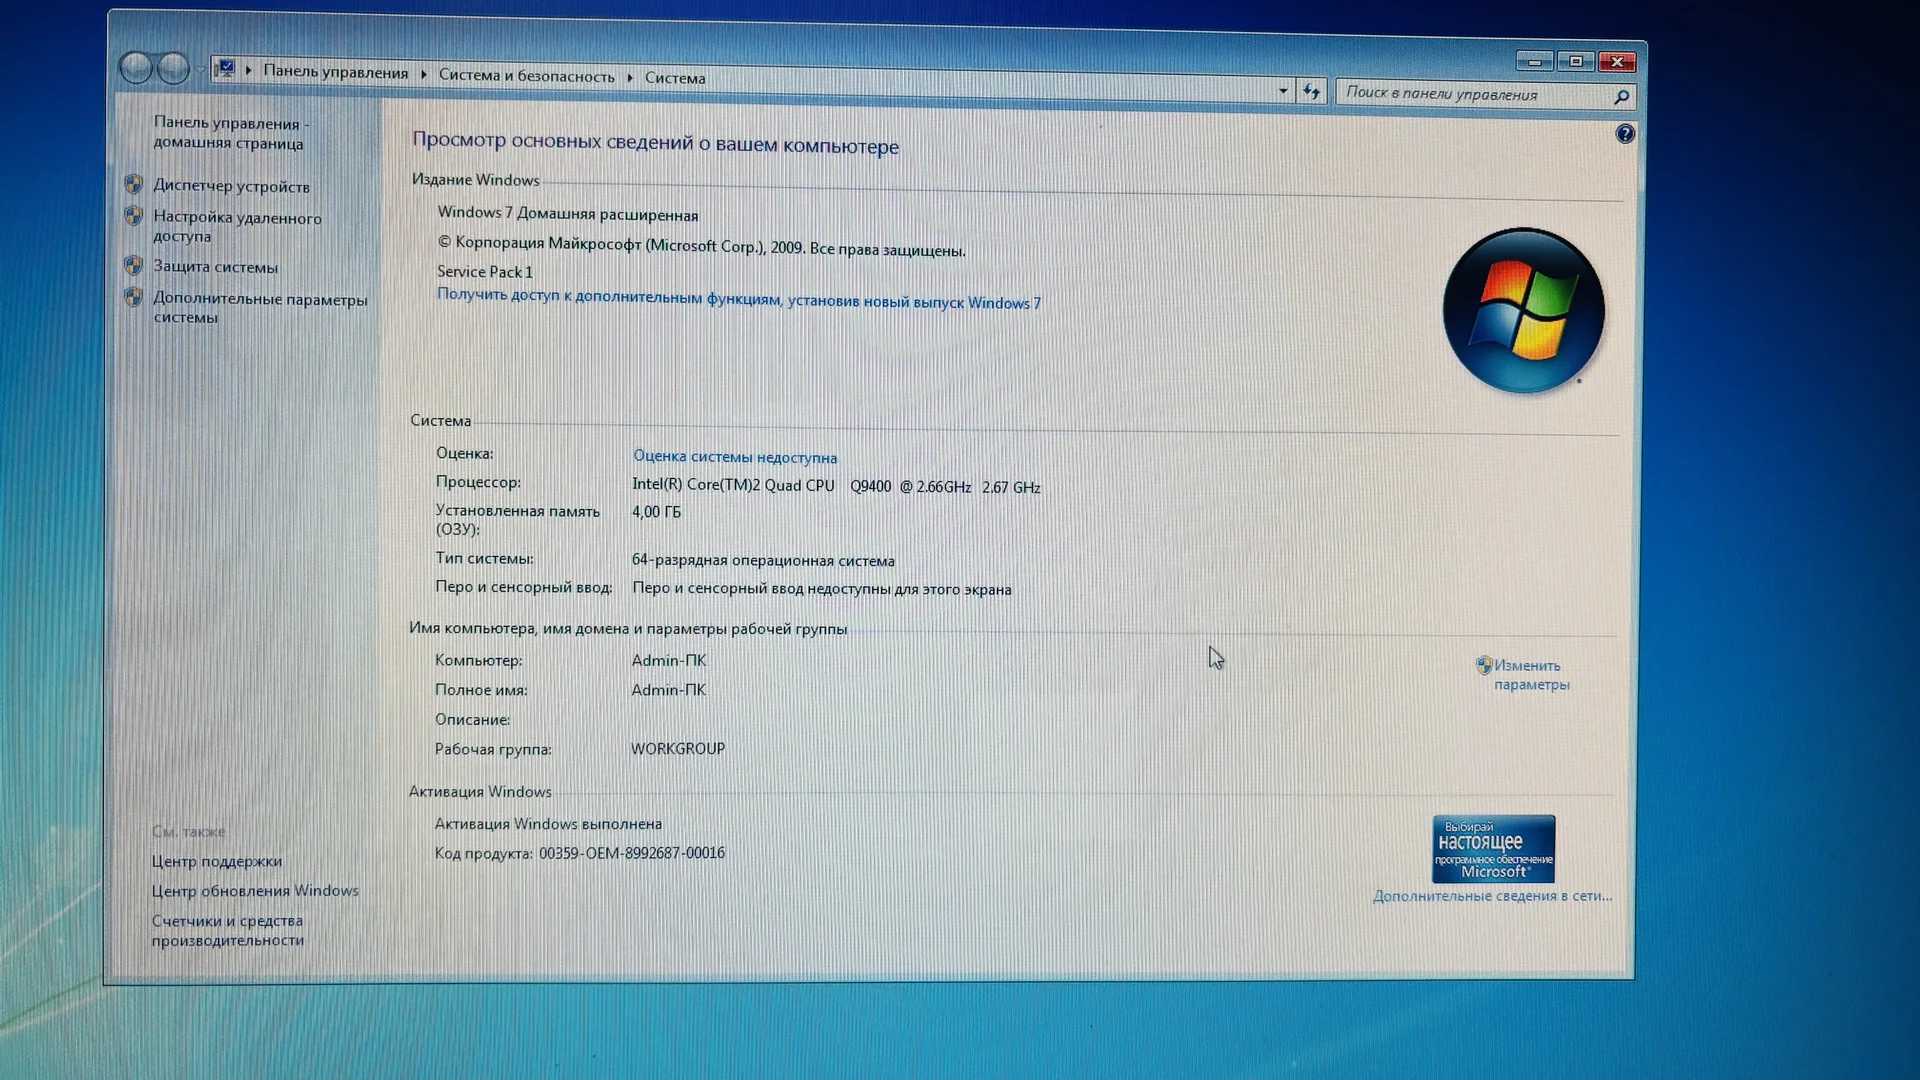This screenshot has height=1080, width=1920.
Task: Maximize the System window
Action: click(1576, 62)
